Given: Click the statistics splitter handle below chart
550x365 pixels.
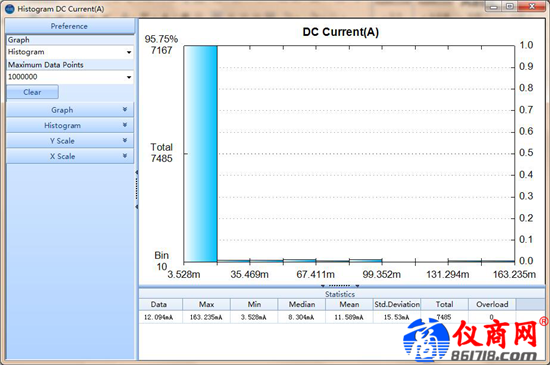Looking at the screenshot, I should point(340,286).
